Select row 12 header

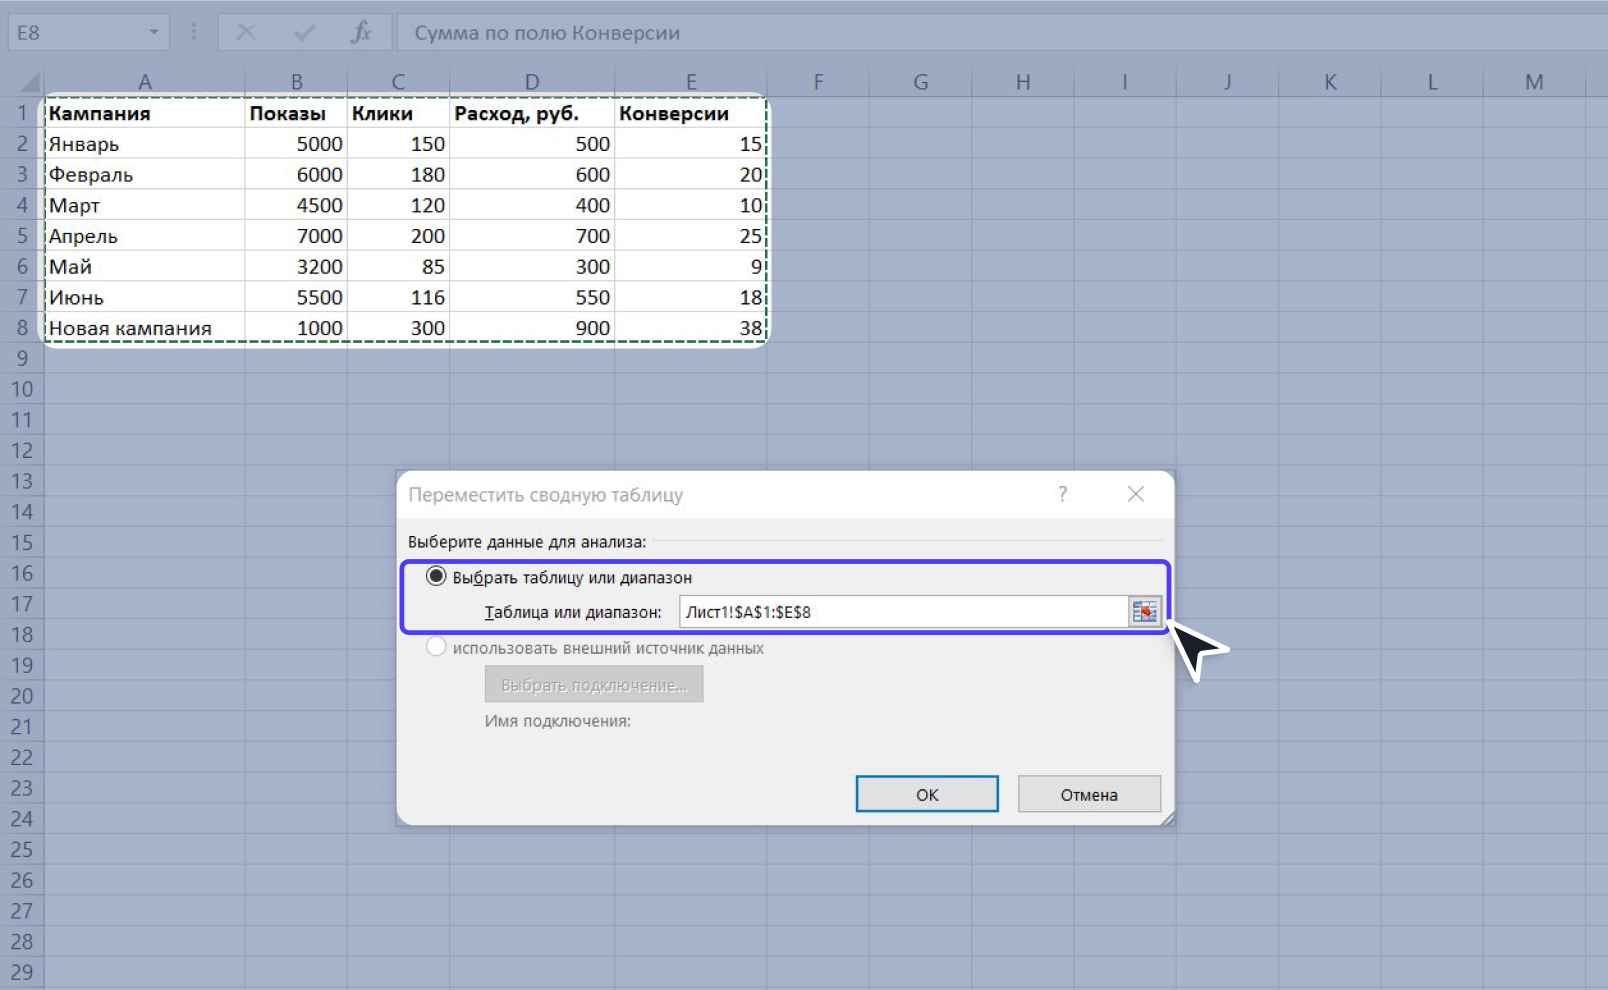22,450
